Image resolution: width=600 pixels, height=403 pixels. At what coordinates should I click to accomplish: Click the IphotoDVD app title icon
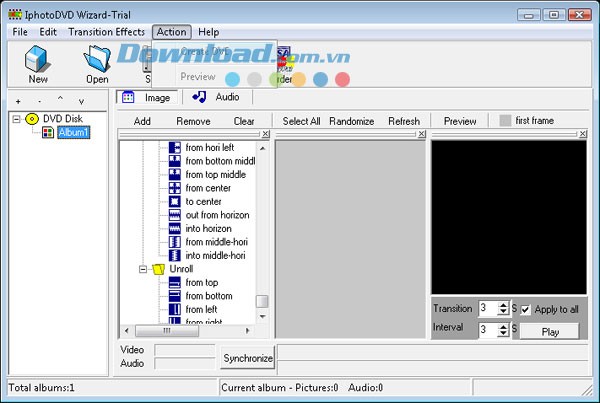click(x=15, y=15)
